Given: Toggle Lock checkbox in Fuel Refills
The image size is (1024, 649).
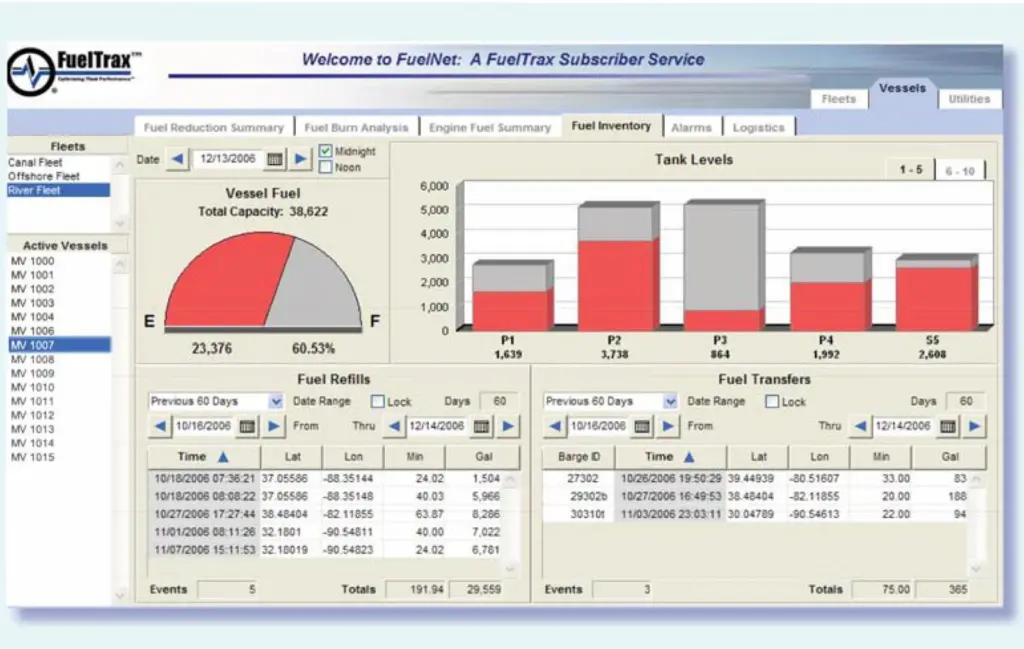Looking at the screenshot, I should pos(377,402).
